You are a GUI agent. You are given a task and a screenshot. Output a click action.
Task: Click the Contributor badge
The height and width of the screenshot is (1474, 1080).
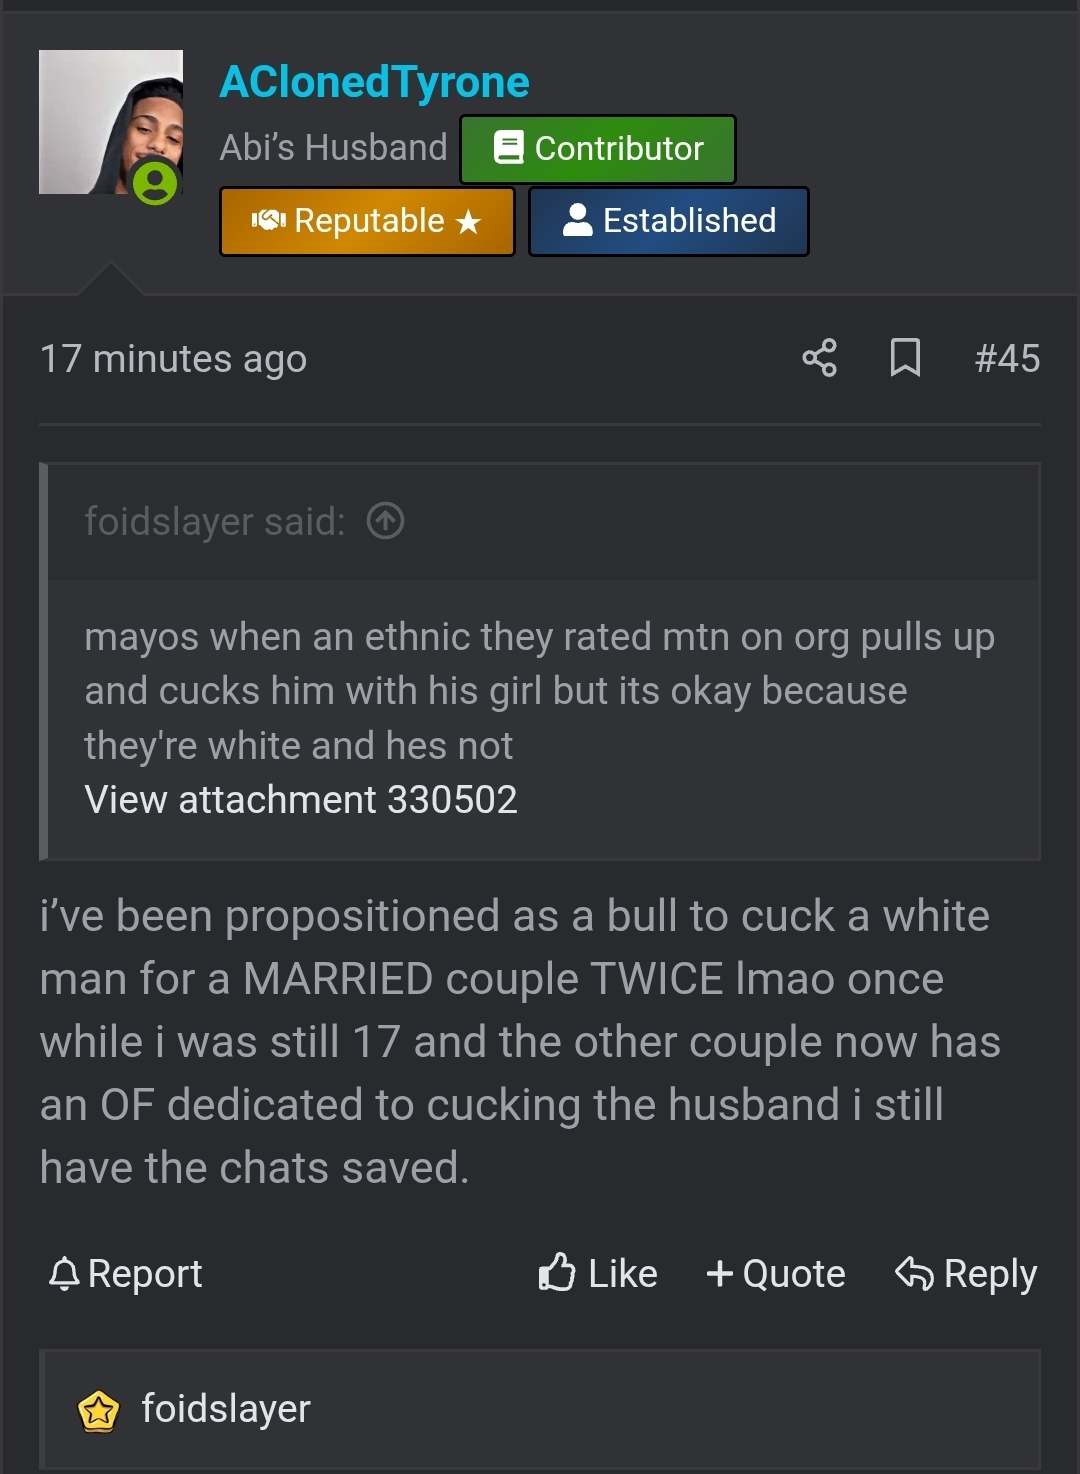tap(598, 149)
